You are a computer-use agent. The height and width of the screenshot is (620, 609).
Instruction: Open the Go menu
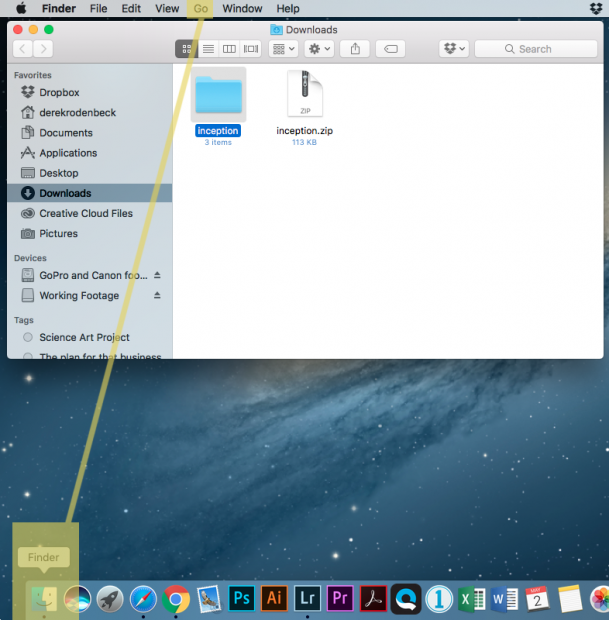click(201, 8)
